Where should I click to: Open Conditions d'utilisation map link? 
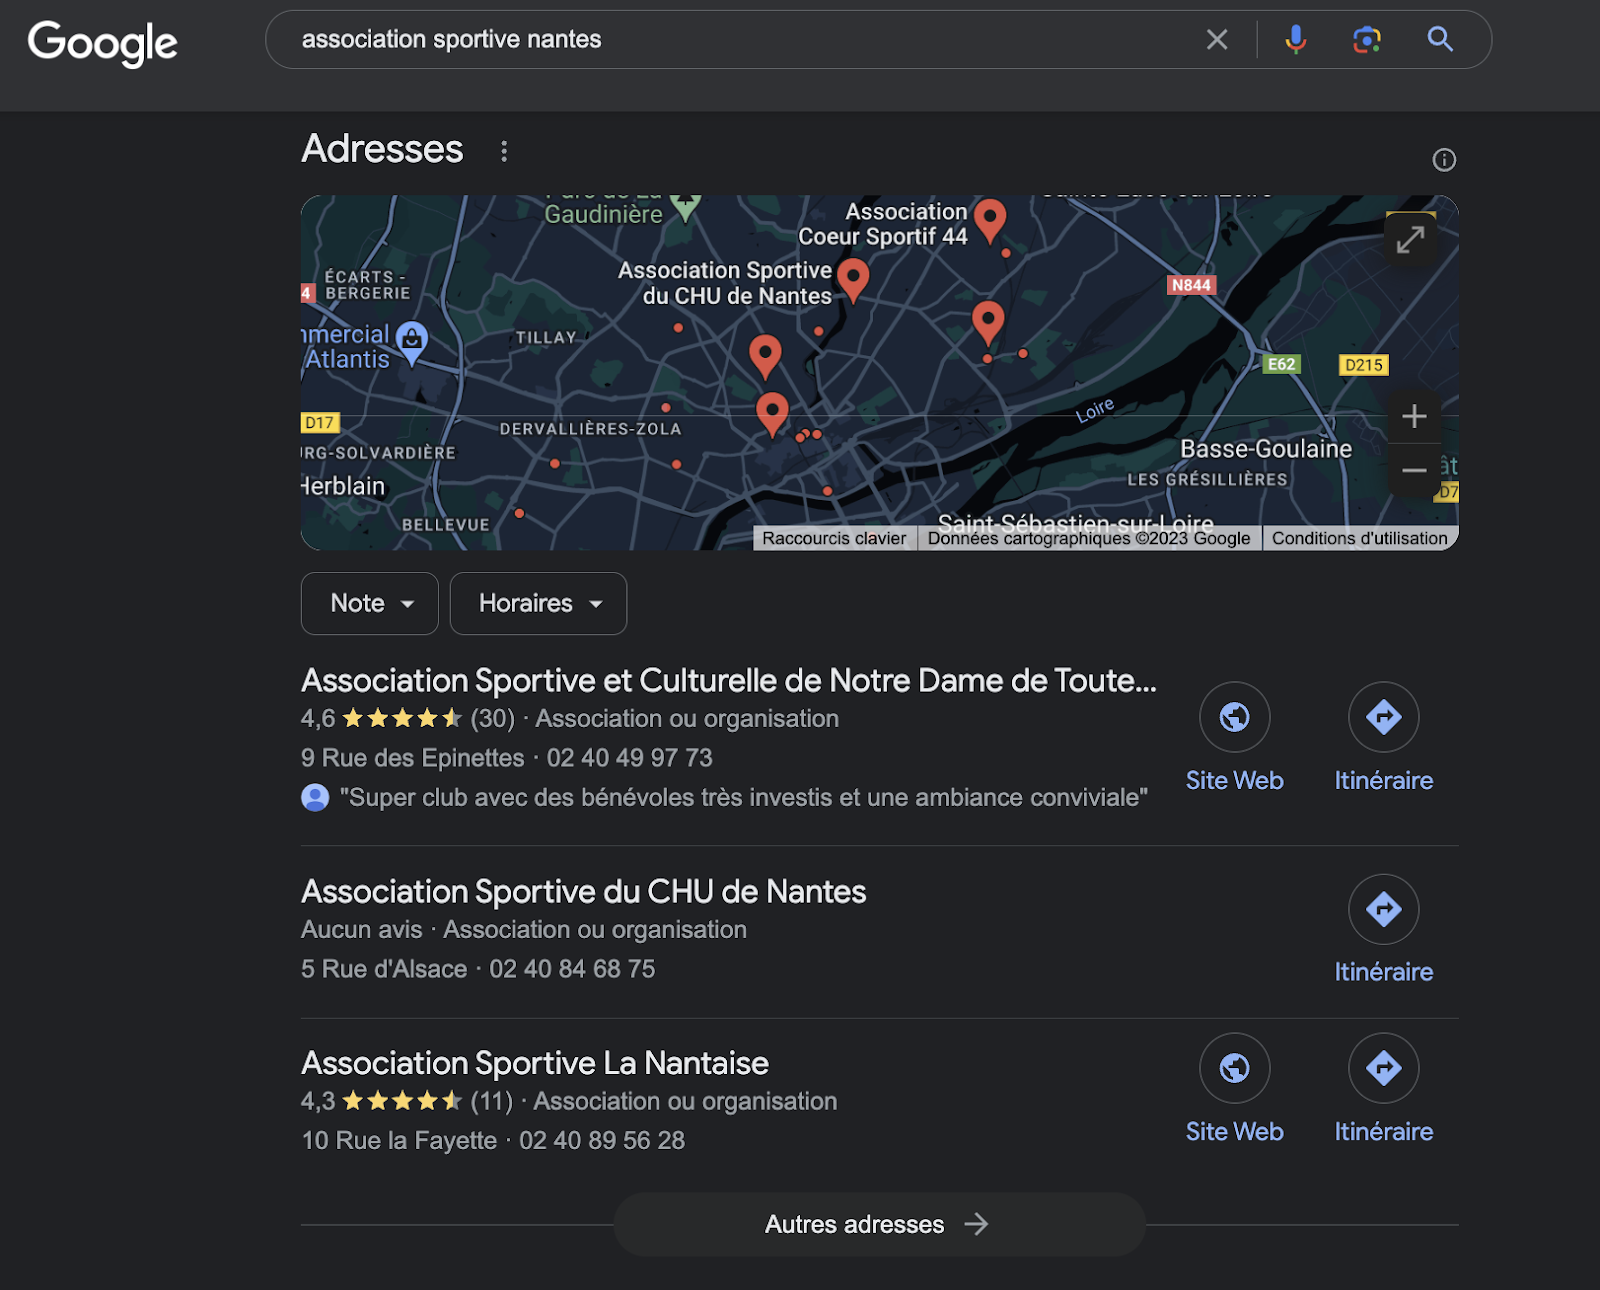(1360, 538)
